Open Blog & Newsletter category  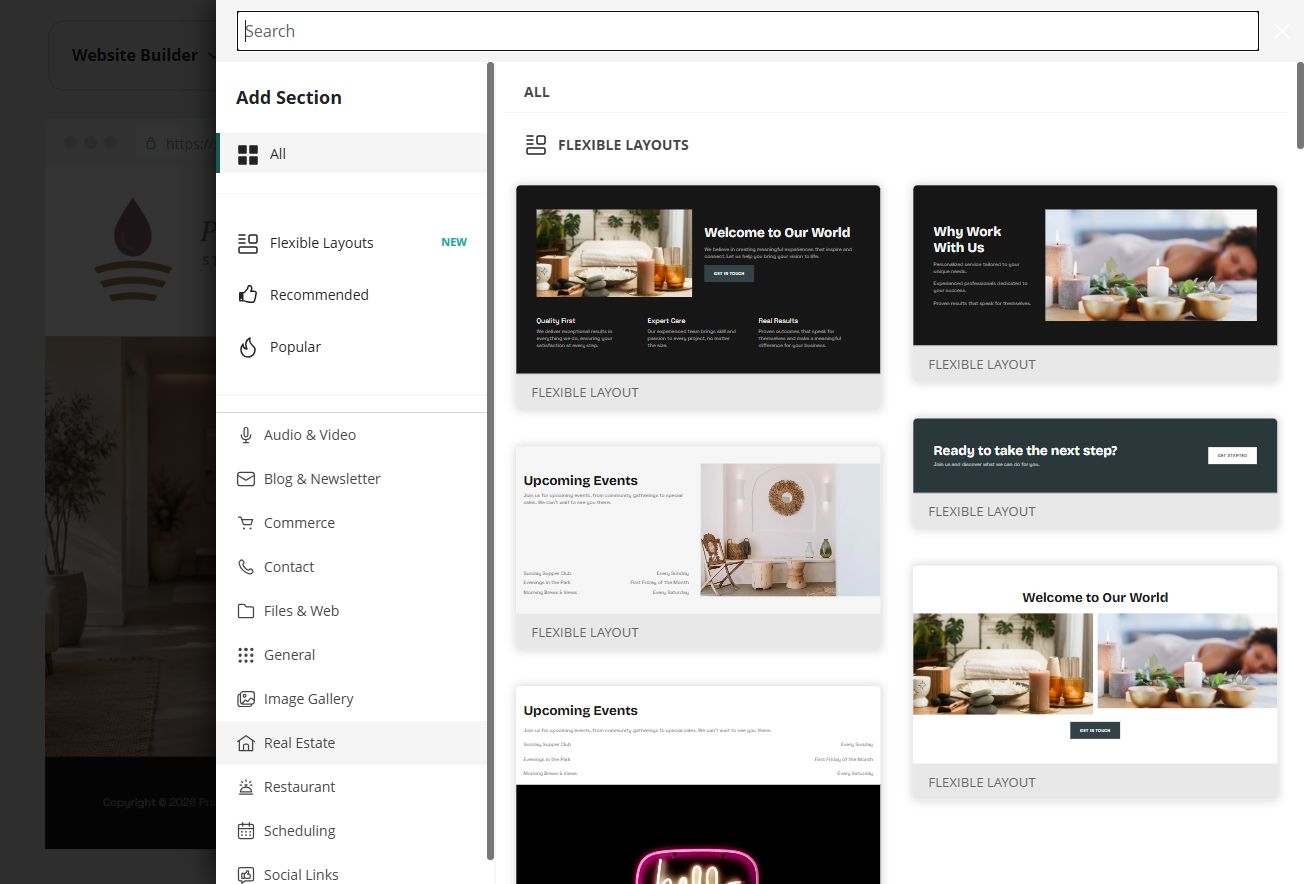351,479
